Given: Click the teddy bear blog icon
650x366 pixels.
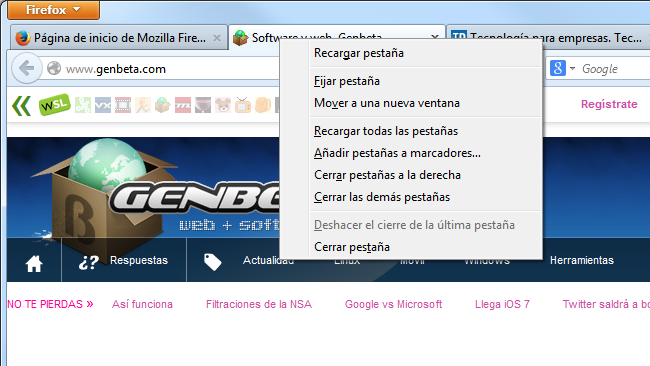Looking at the screenshot, I should [x=223, y=105].
